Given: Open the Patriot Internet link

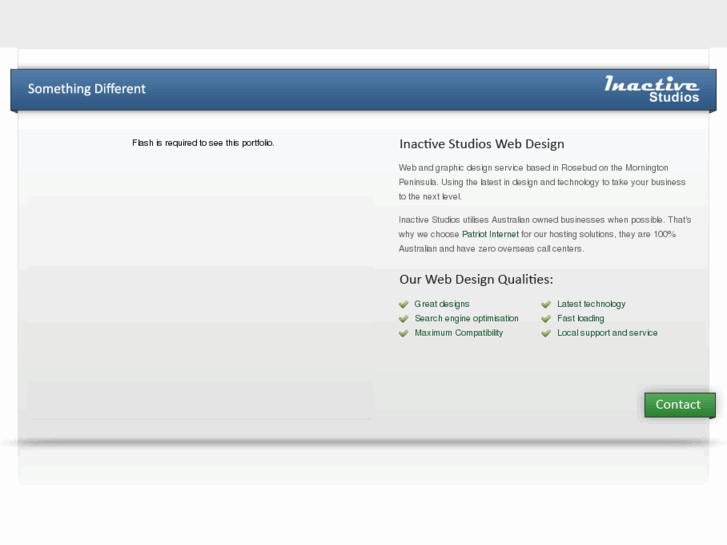Looking at the screenshot, I should coord(490,234).
